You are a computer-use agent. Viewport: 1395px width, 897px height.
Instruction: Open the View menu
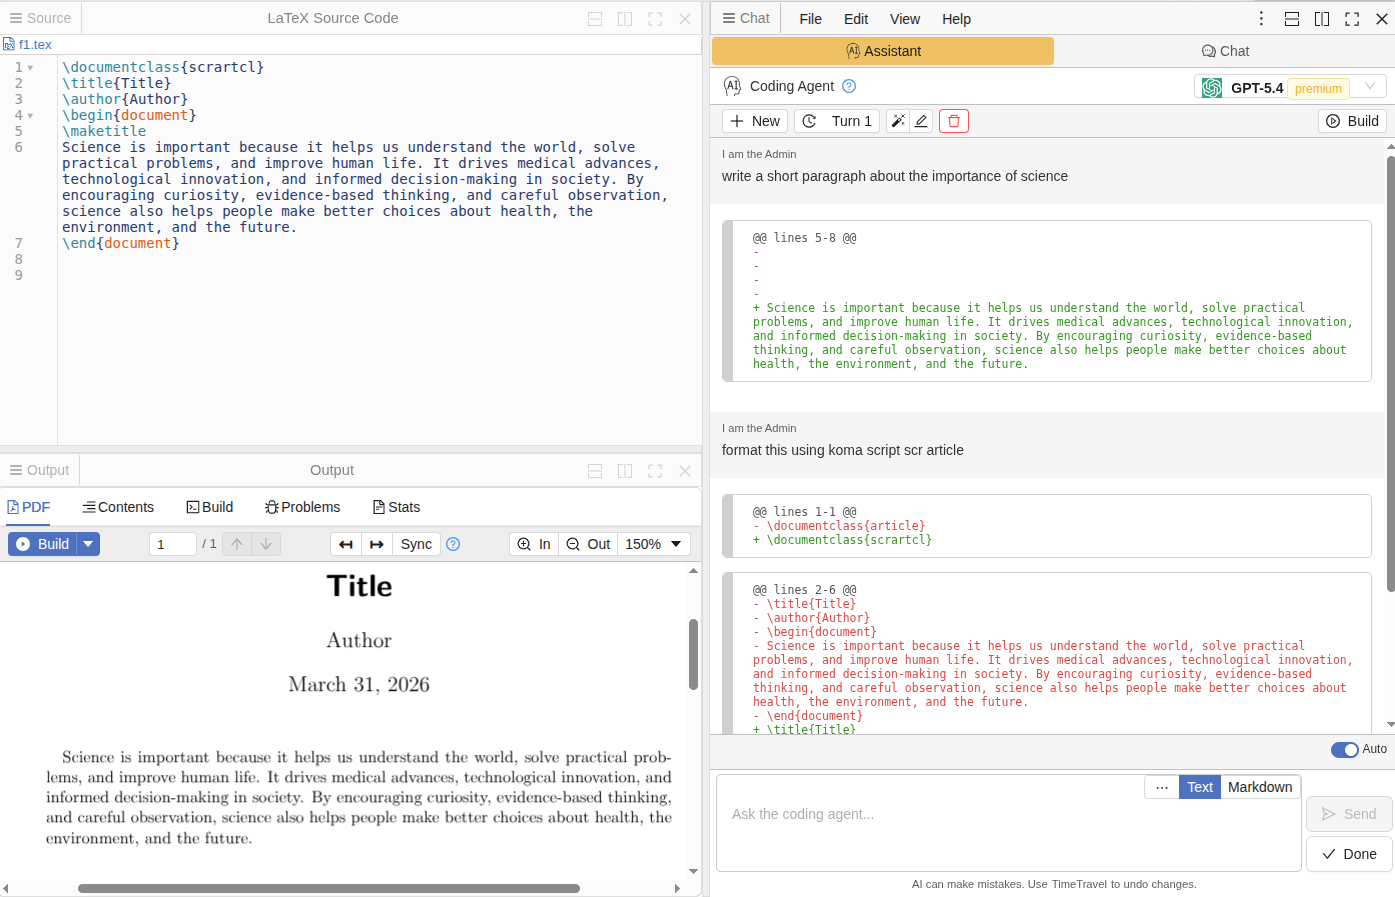pos(904,18)
